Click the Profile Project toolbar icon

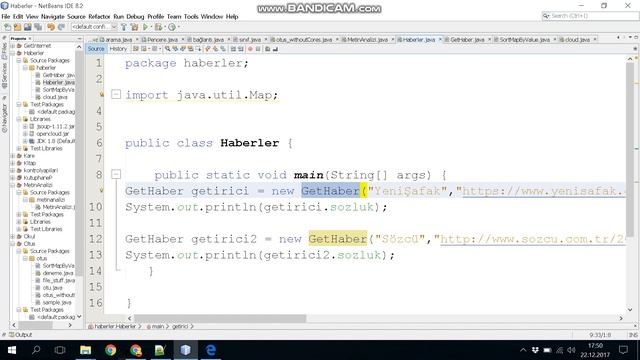click(172, 27)
